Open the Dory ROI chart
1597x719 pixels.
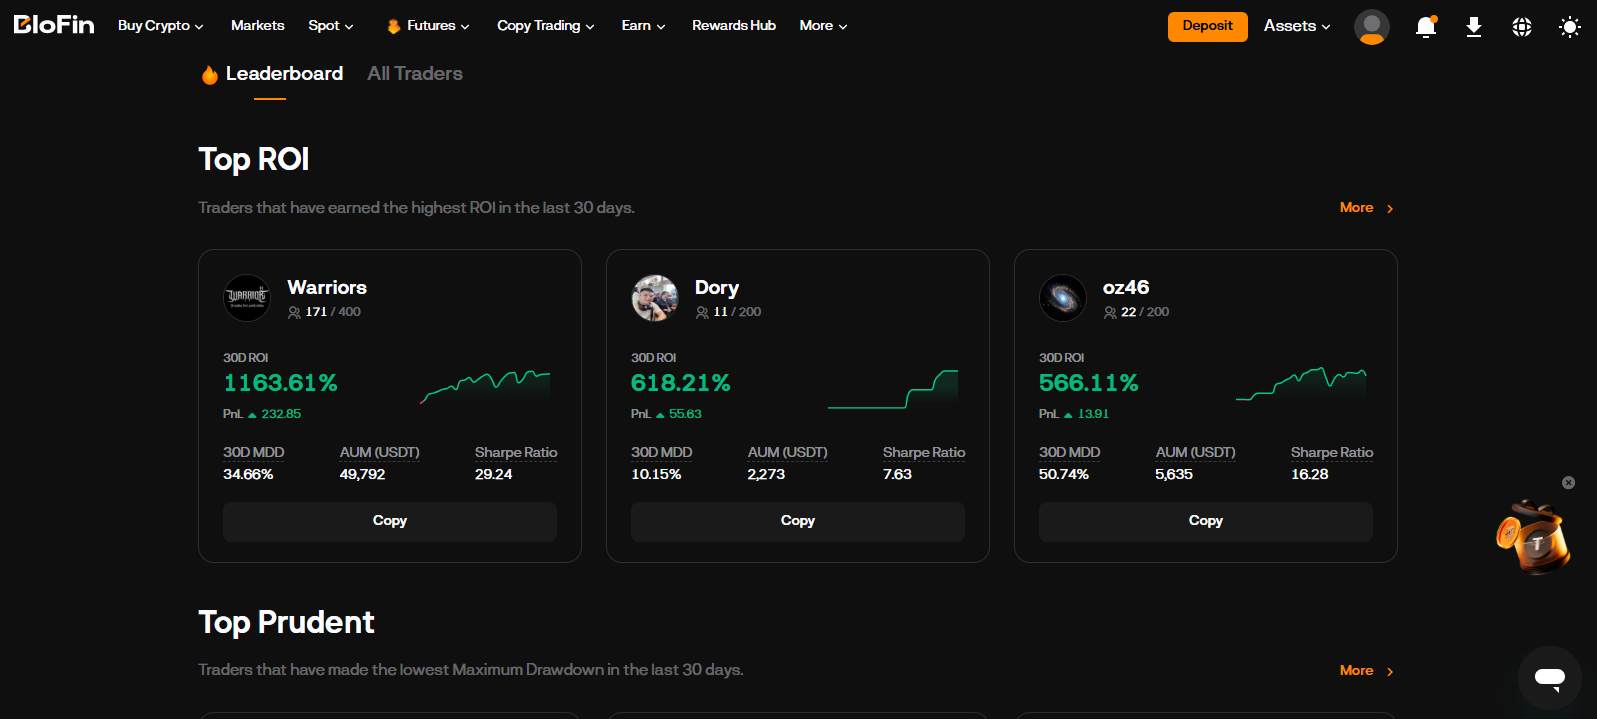[893, 389]
